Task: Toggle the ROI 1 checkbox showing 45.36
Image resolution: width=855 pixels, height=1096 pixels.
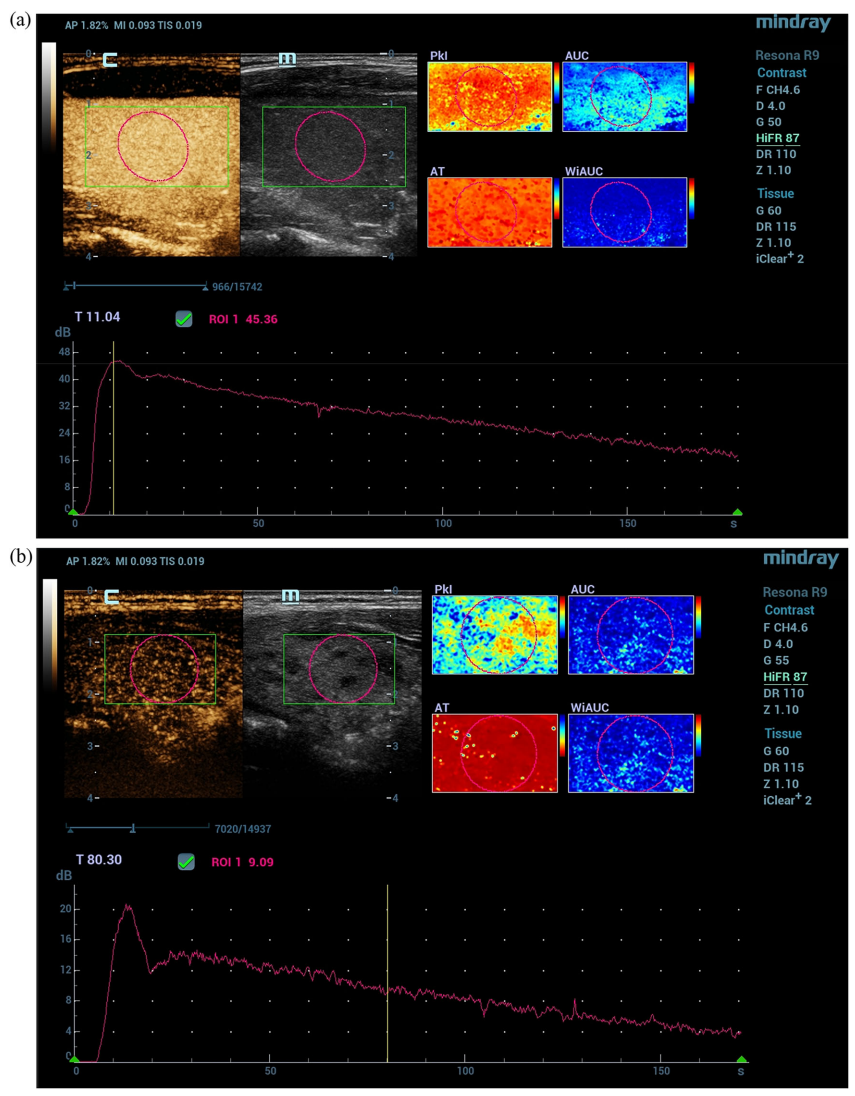Action: pos(184,319)
